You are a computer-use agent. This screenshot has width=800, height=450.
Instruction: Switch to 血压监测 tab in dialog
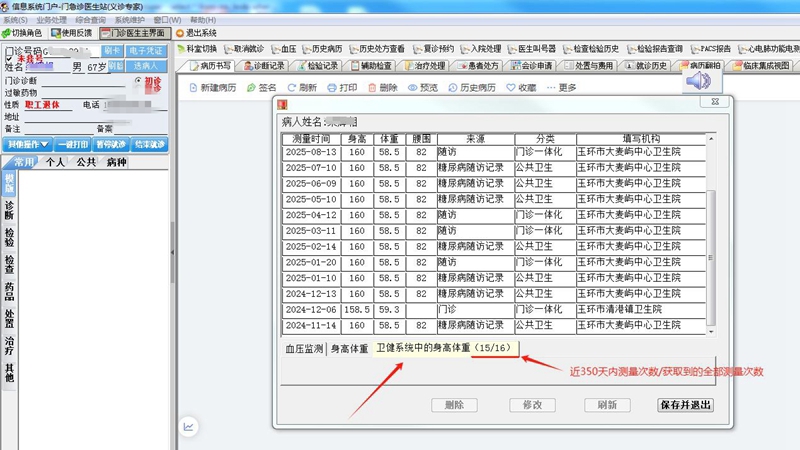(x=304, y=349)
